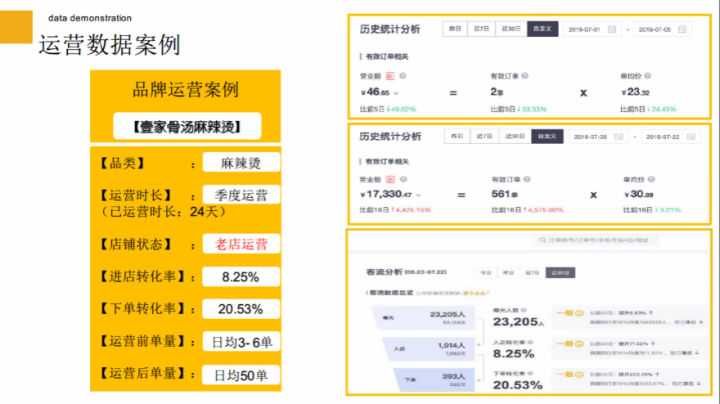
Task: Click the yellow 一般 badge in the 23,205 row
Action: coord(570,313)
